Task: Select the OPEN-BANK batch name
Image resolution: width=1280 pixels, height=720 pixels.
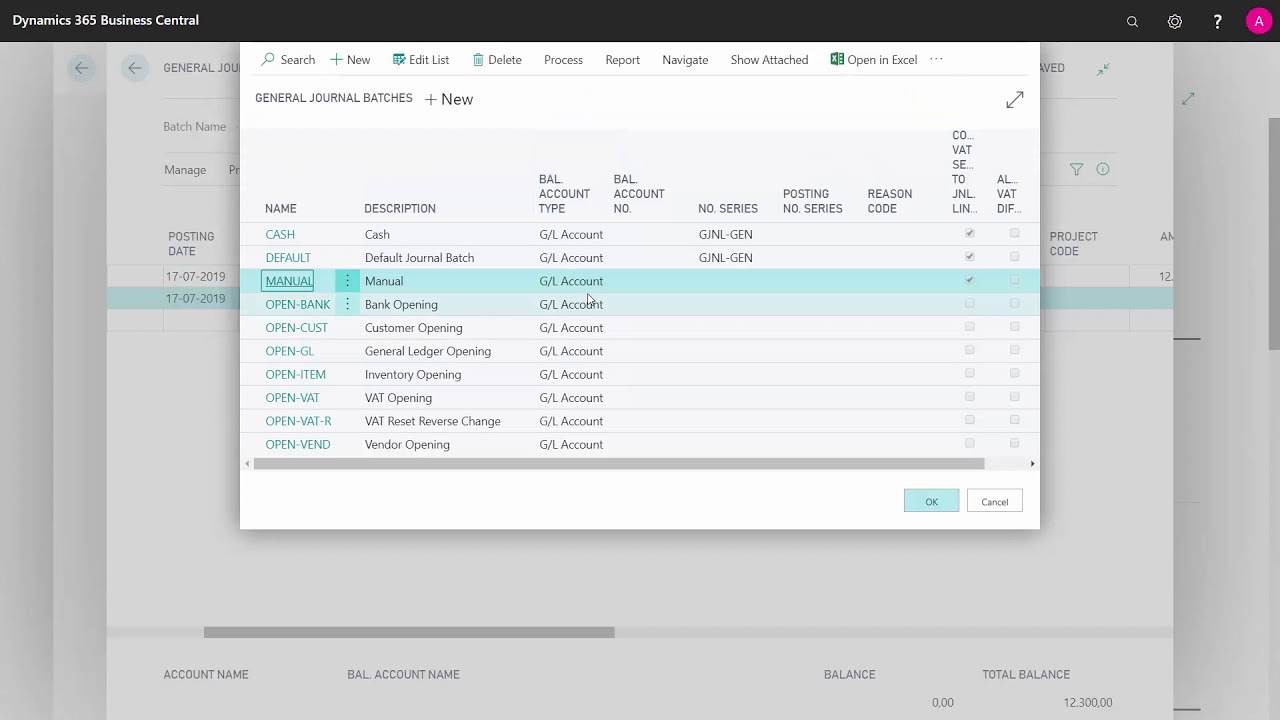Action: 297,304
